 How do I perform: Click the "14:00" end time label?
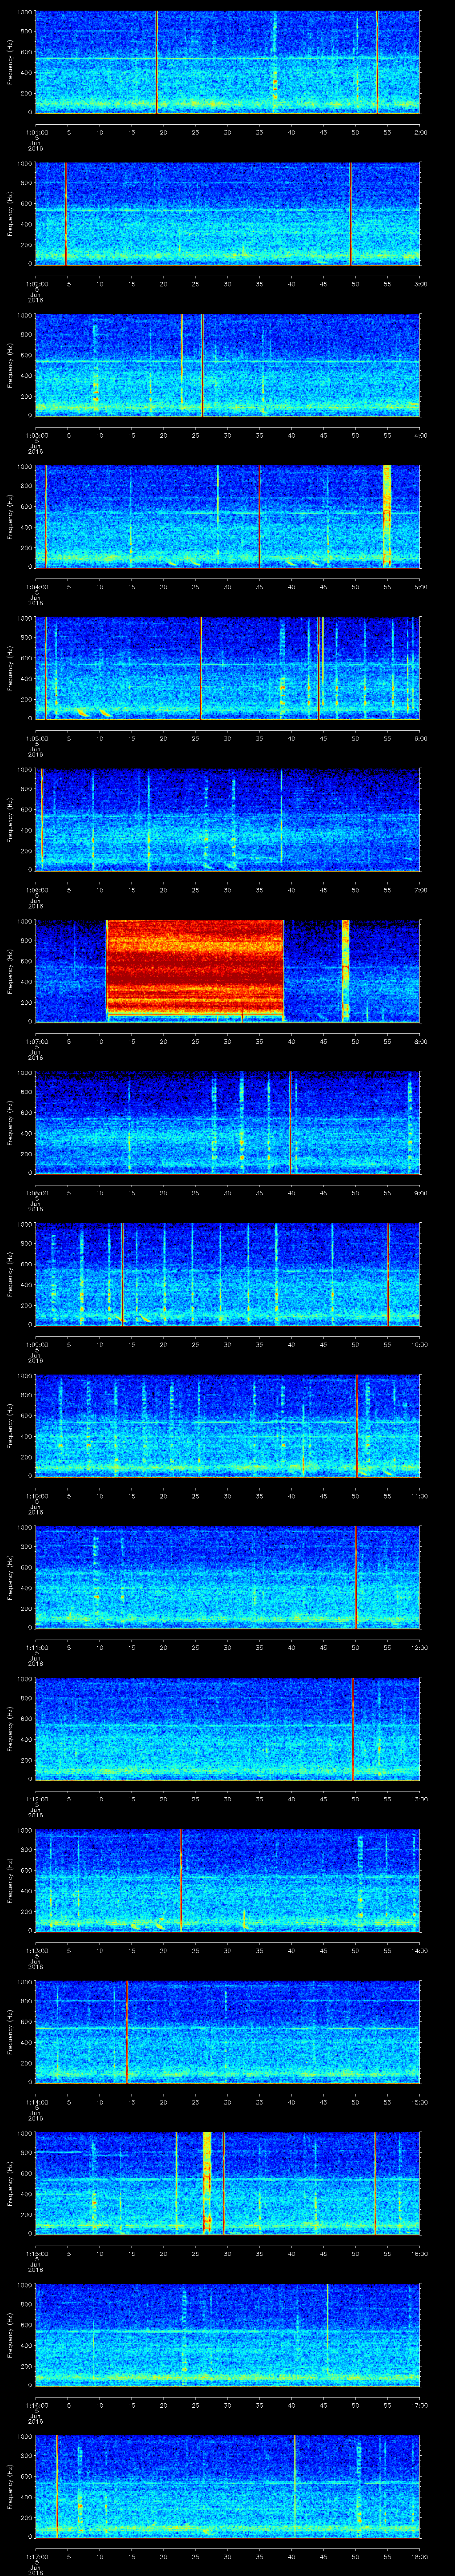pos(419,1950)
